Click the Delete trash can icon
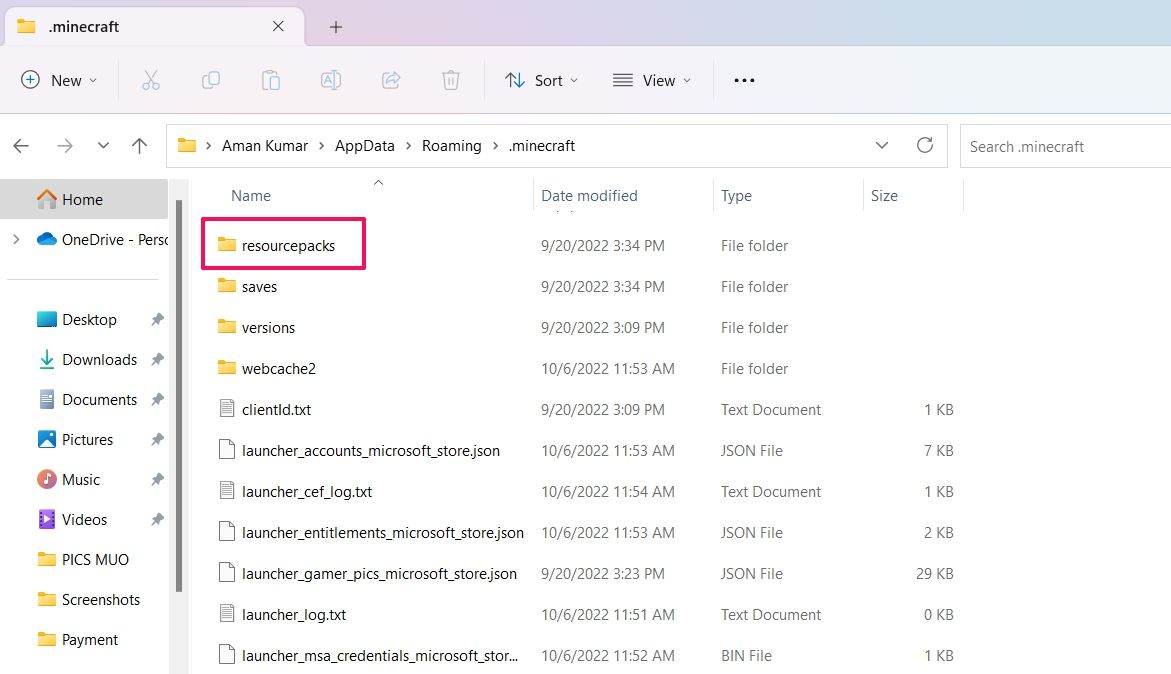 click(x=451, y=80)
